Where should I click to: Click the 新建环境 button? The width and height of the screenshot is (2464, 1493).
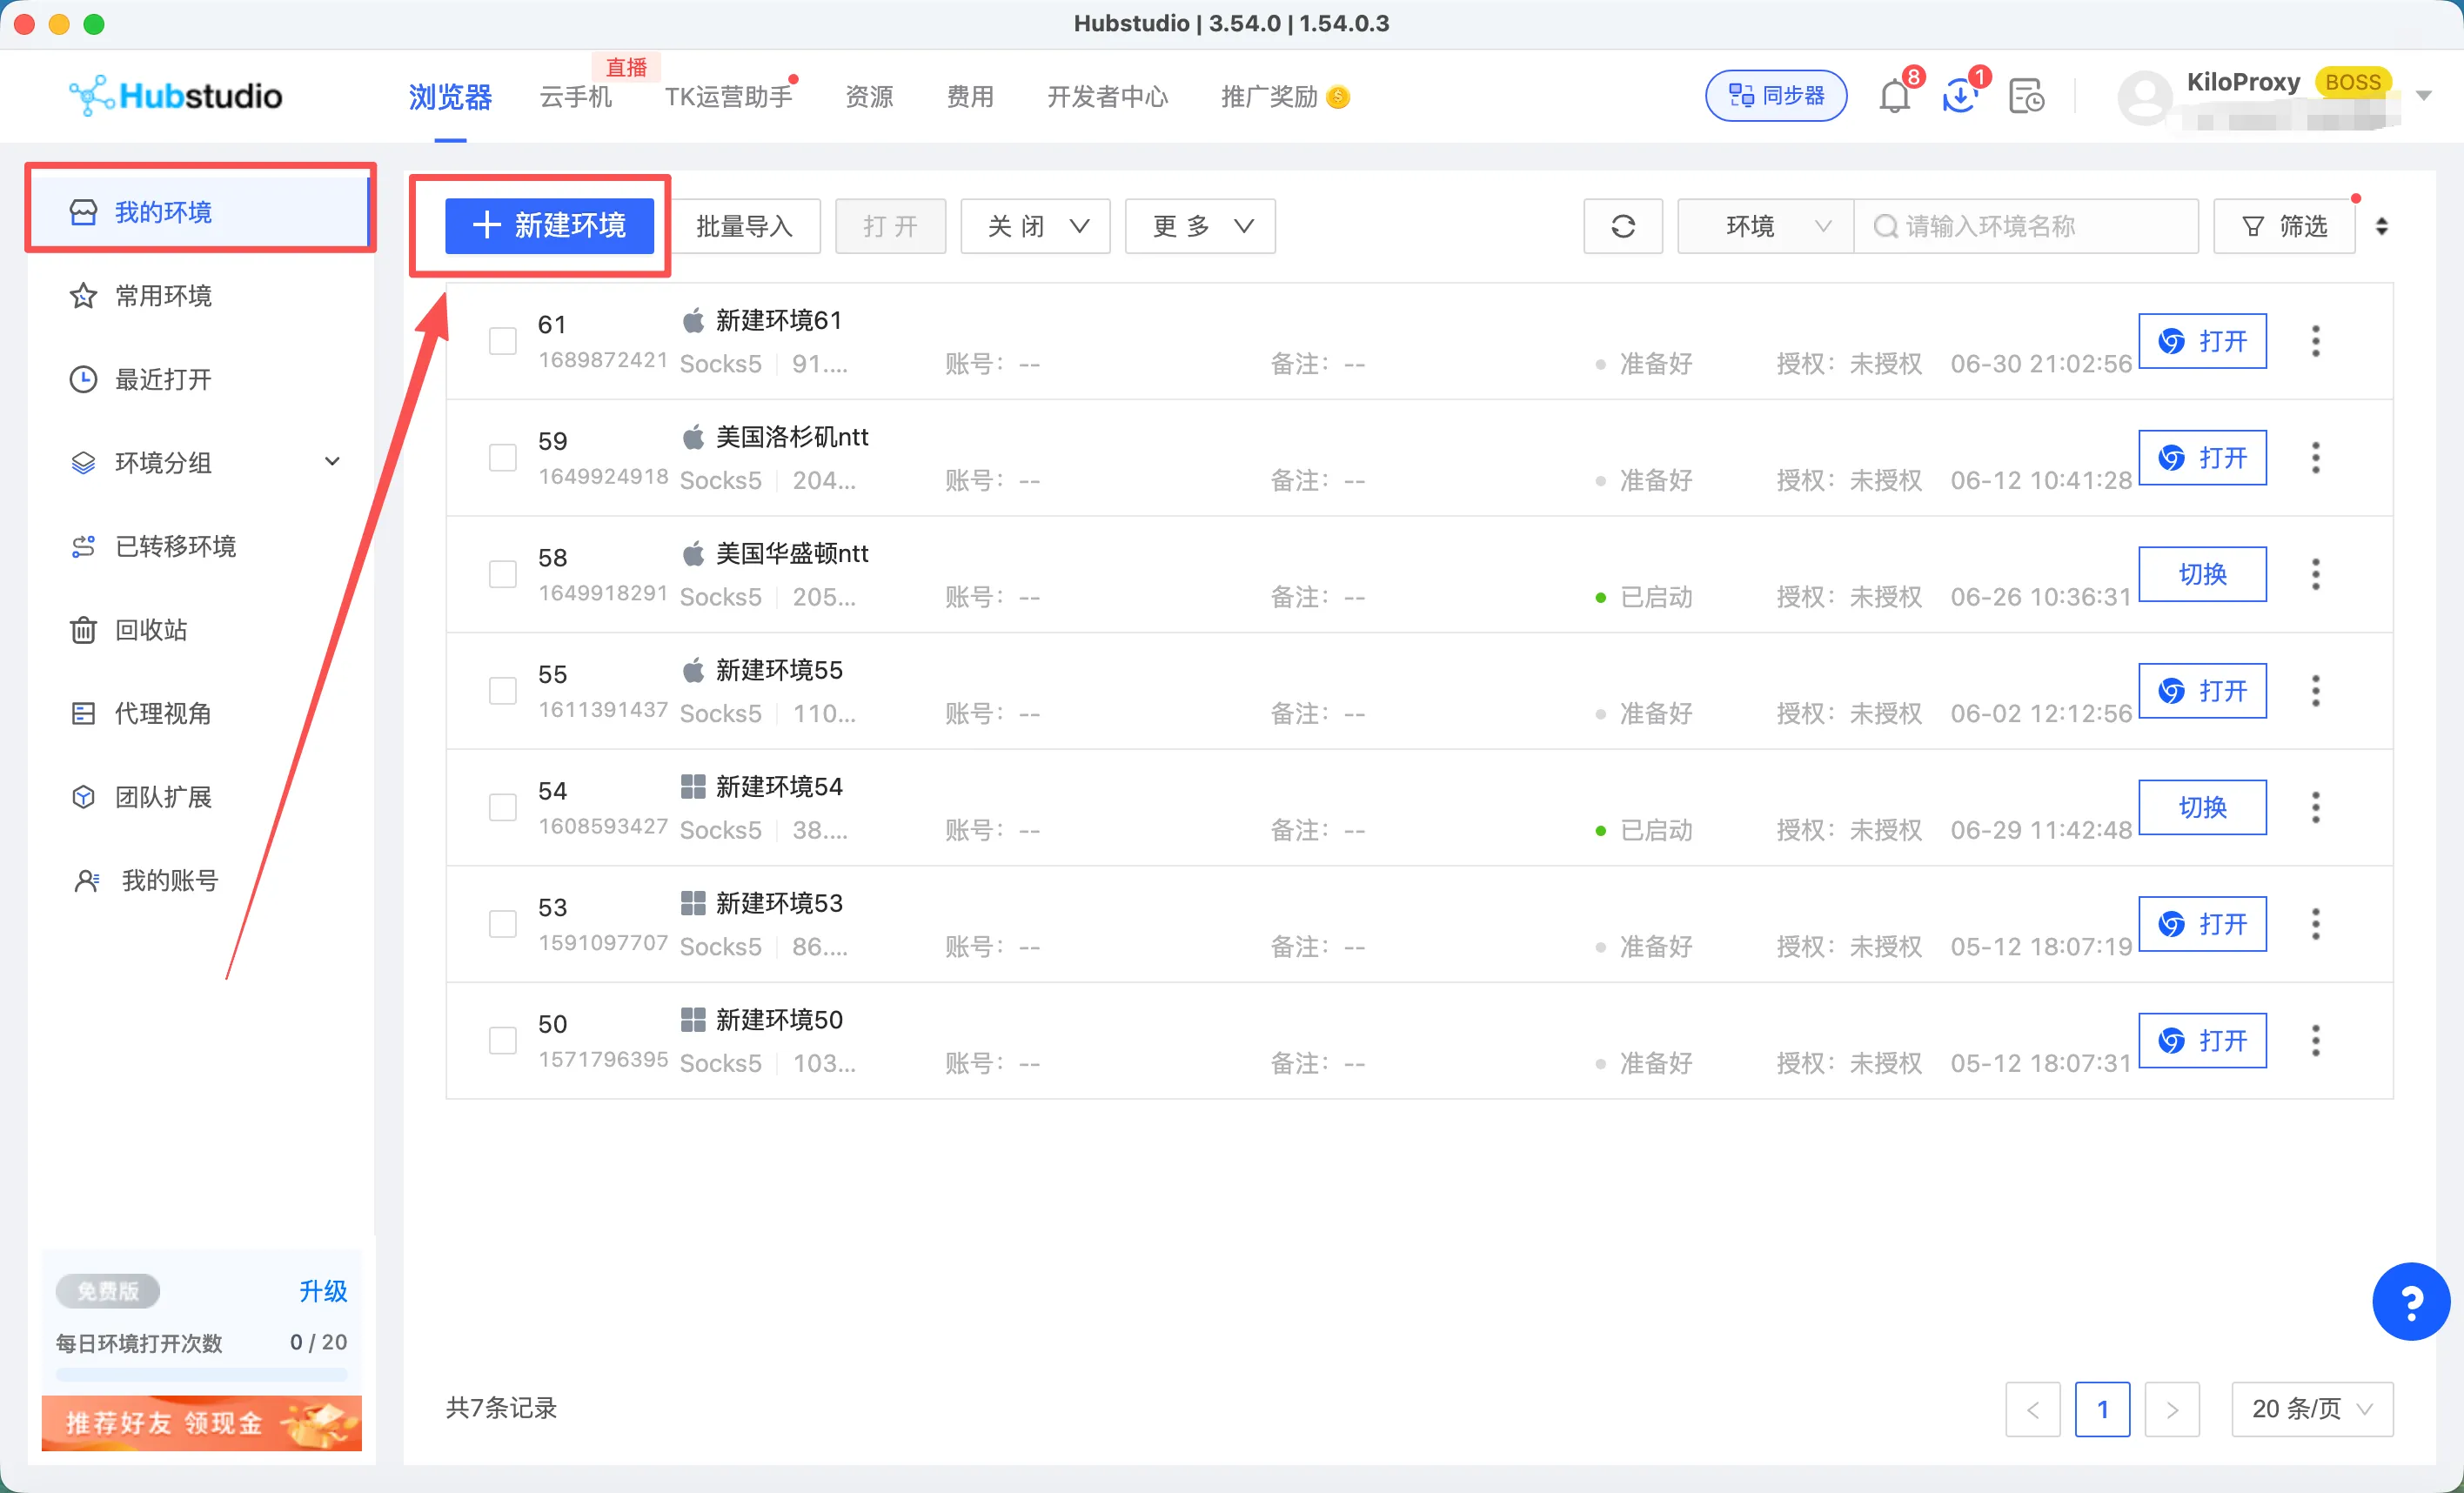[549, 226]
